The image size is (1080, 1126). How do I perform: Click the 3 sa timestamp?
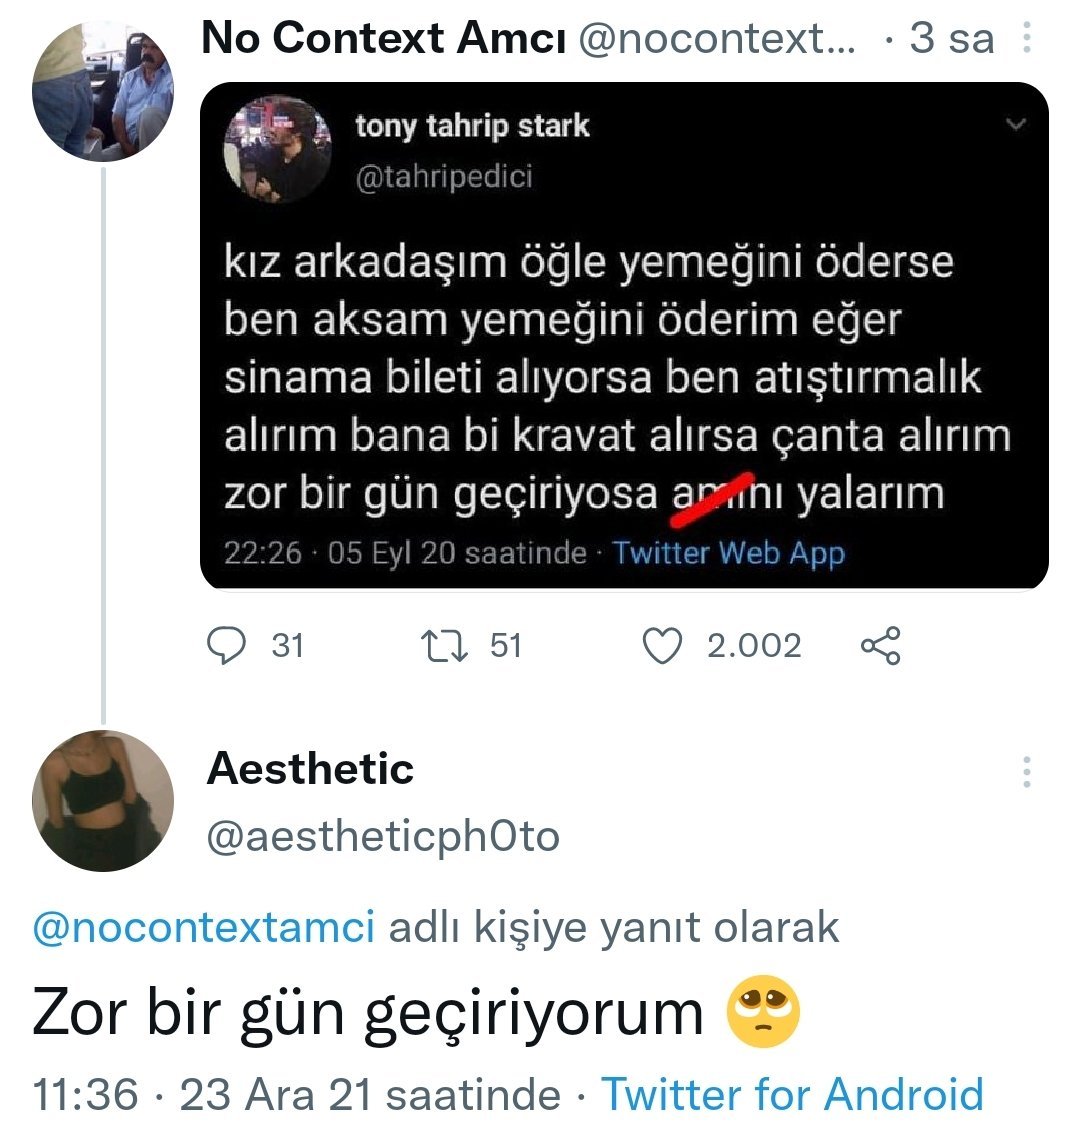pyautogui.click(x=951, y=39)
